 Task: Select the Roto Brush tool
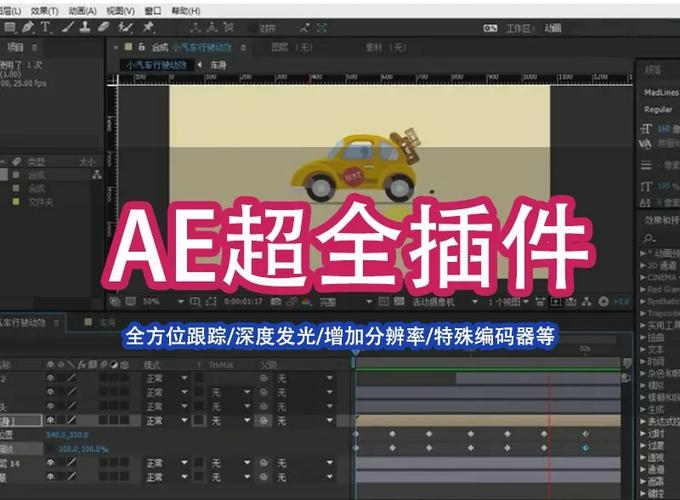point(125,27)
